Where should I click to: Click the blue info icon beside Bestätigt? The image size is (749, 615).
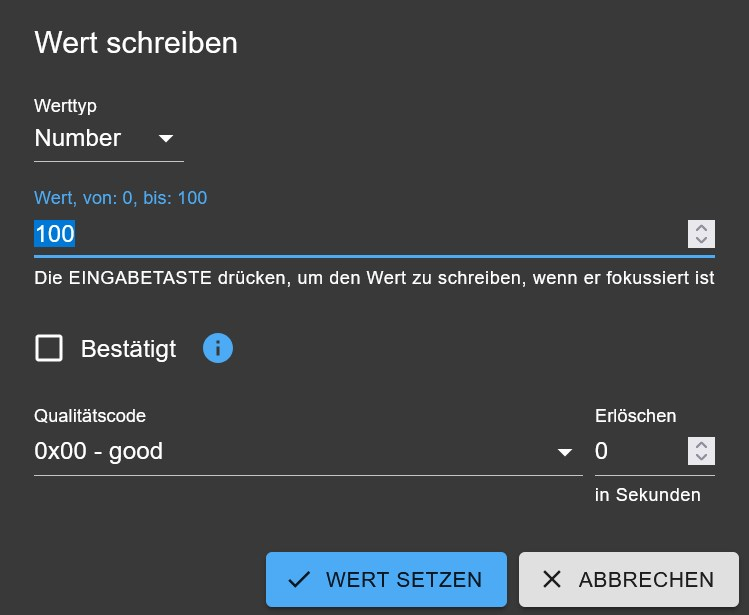[218, 348]
